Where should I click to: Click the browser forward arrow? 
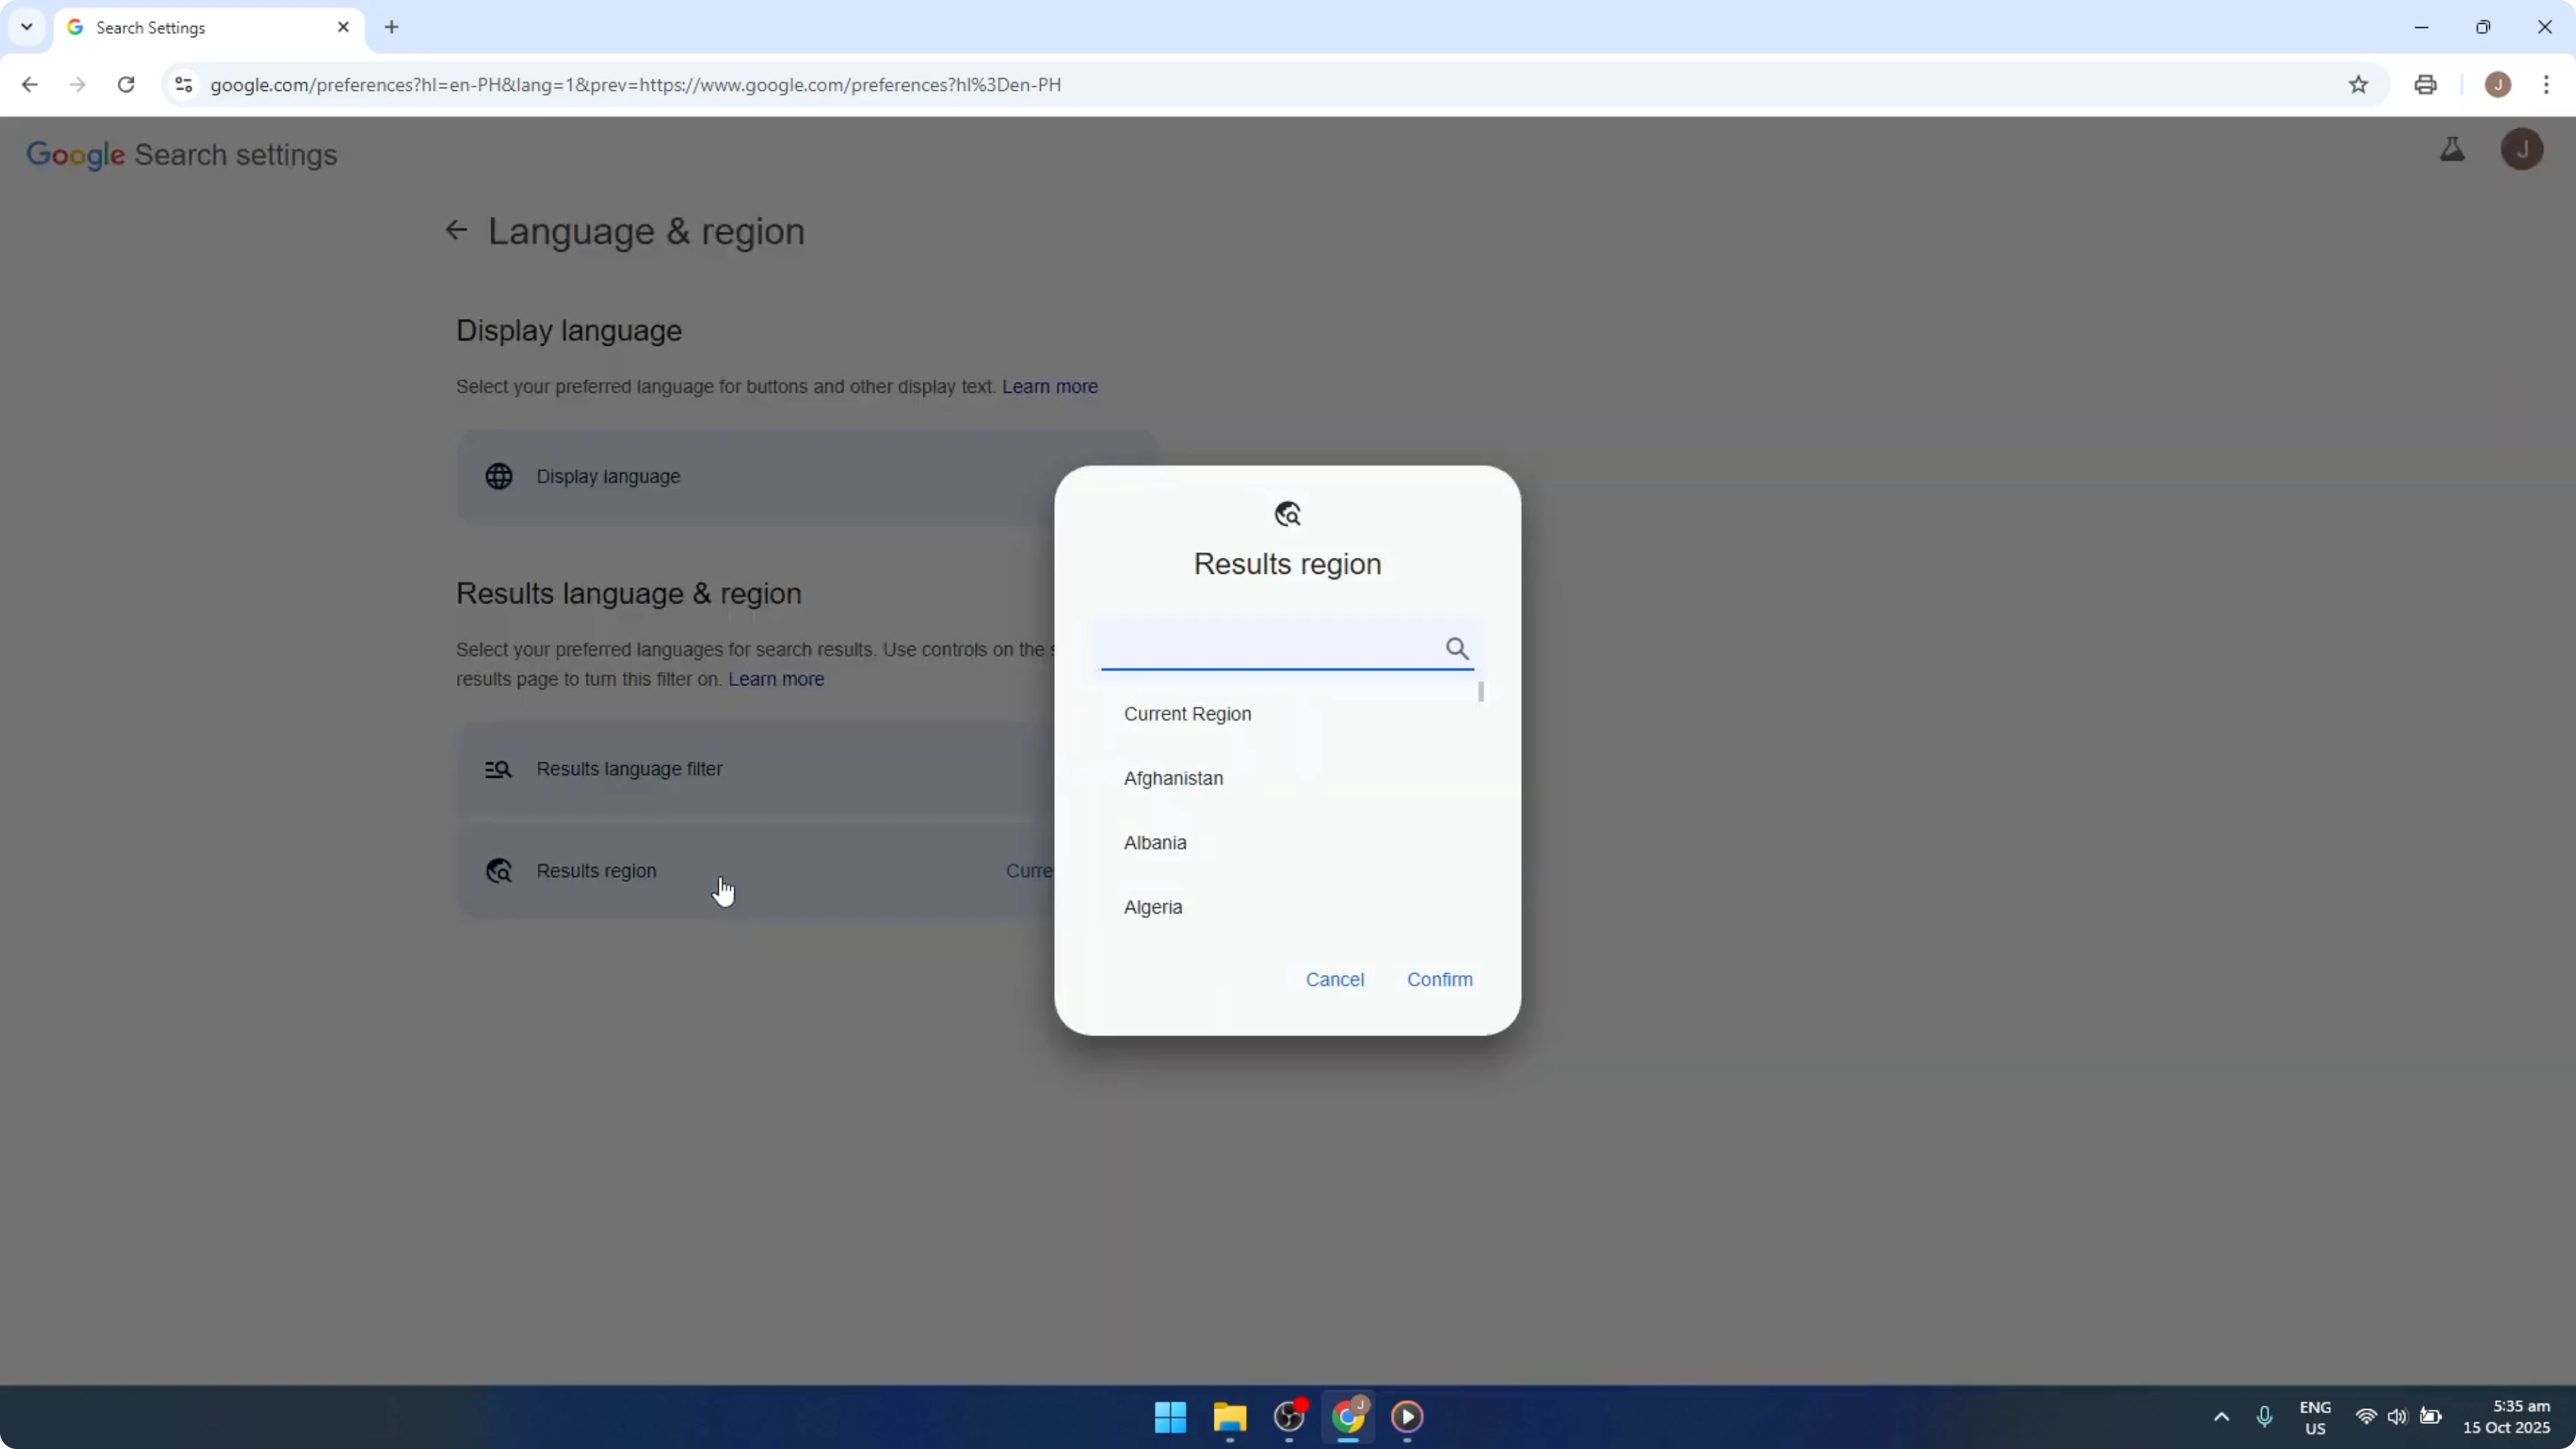point(77,85)
